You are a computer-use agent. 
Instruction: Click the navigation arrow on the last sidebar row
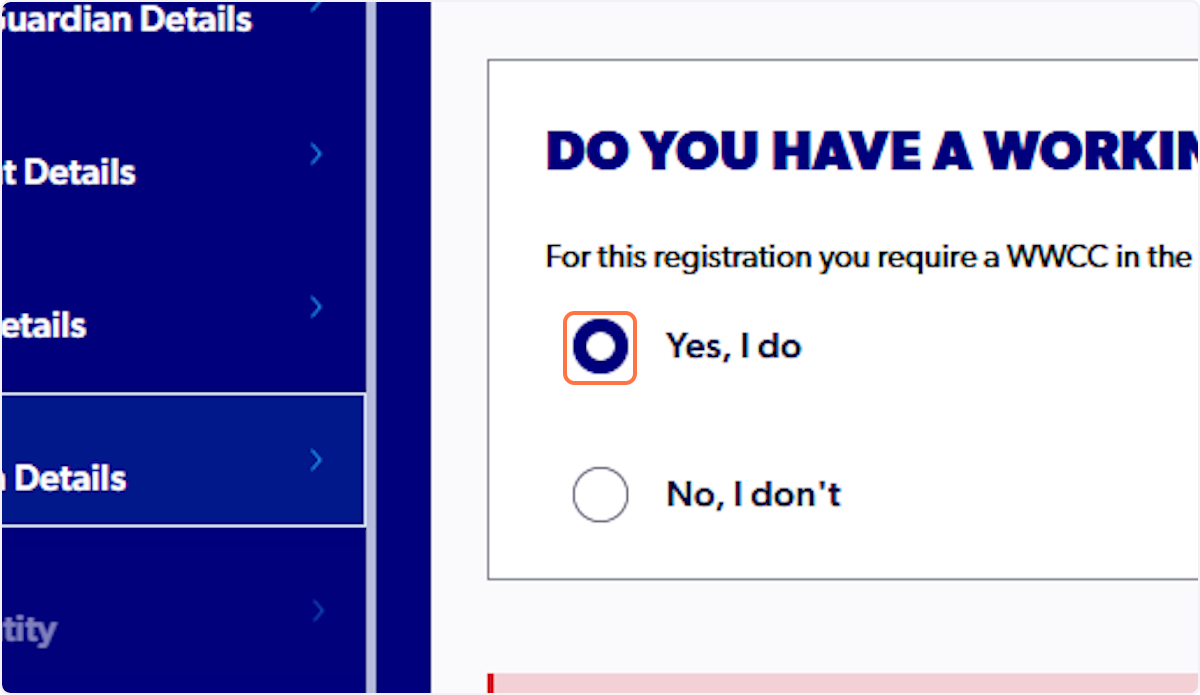[316, 610]
